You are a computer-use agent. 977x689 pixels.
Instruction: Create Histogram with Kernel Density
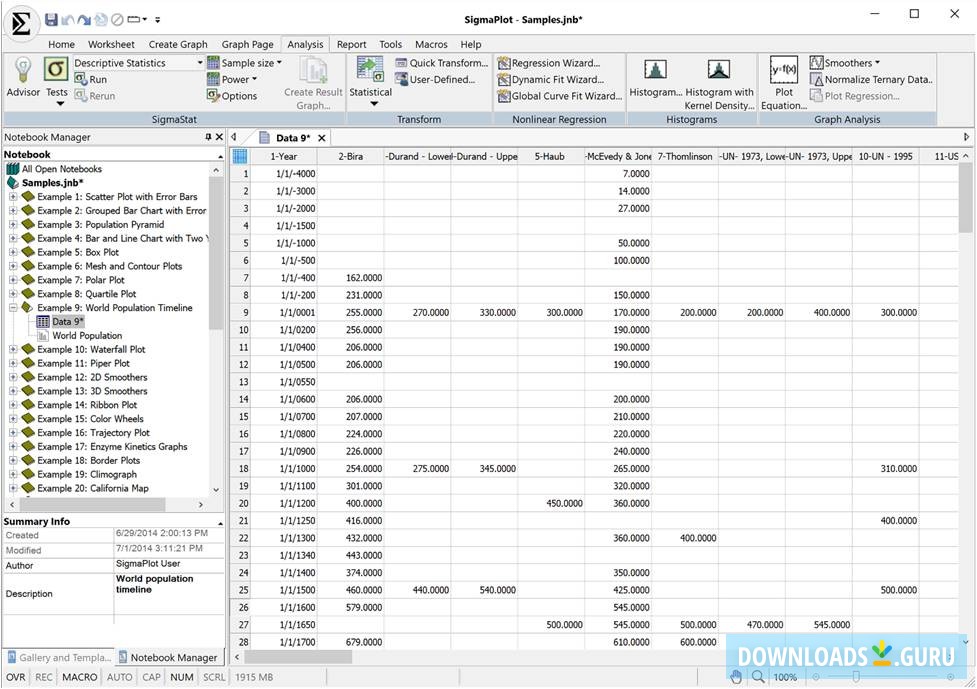tap(719, 85)
